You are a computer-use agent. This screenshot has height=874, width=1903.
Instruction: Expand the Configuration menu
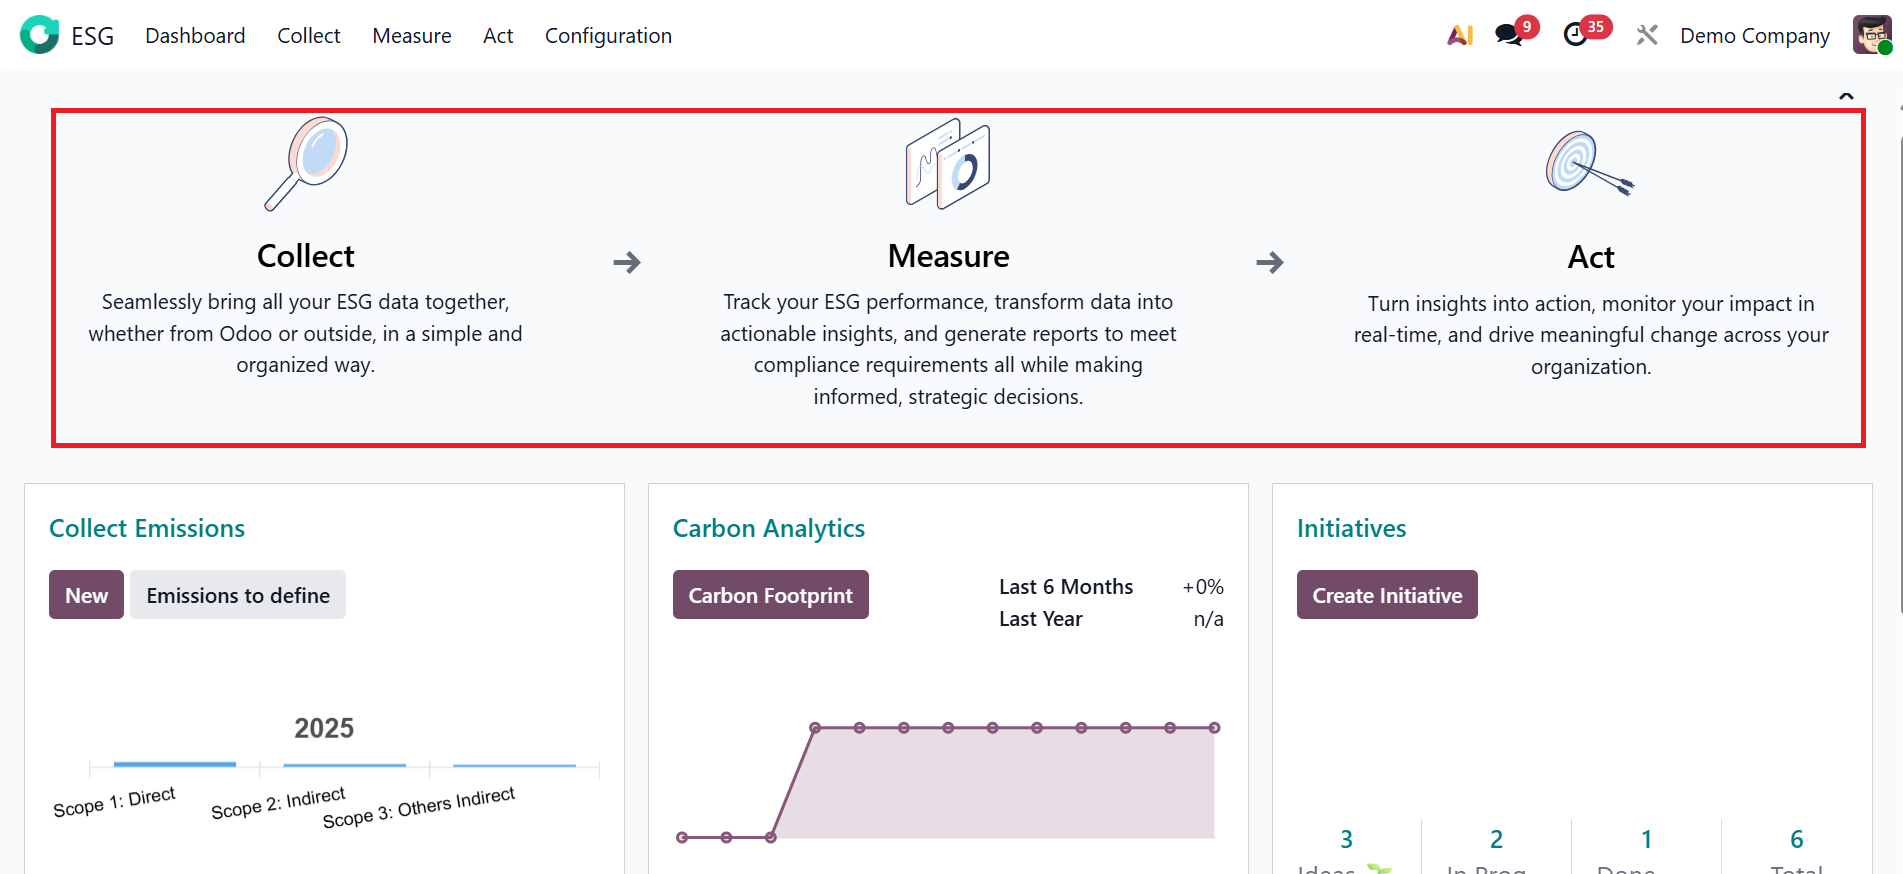608,36
